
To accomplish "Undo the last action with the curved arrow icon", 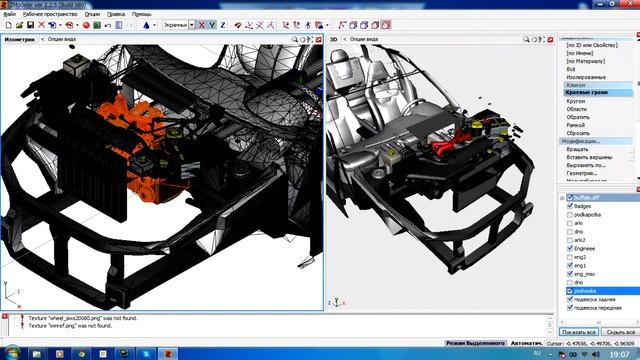I will [108, 25].
